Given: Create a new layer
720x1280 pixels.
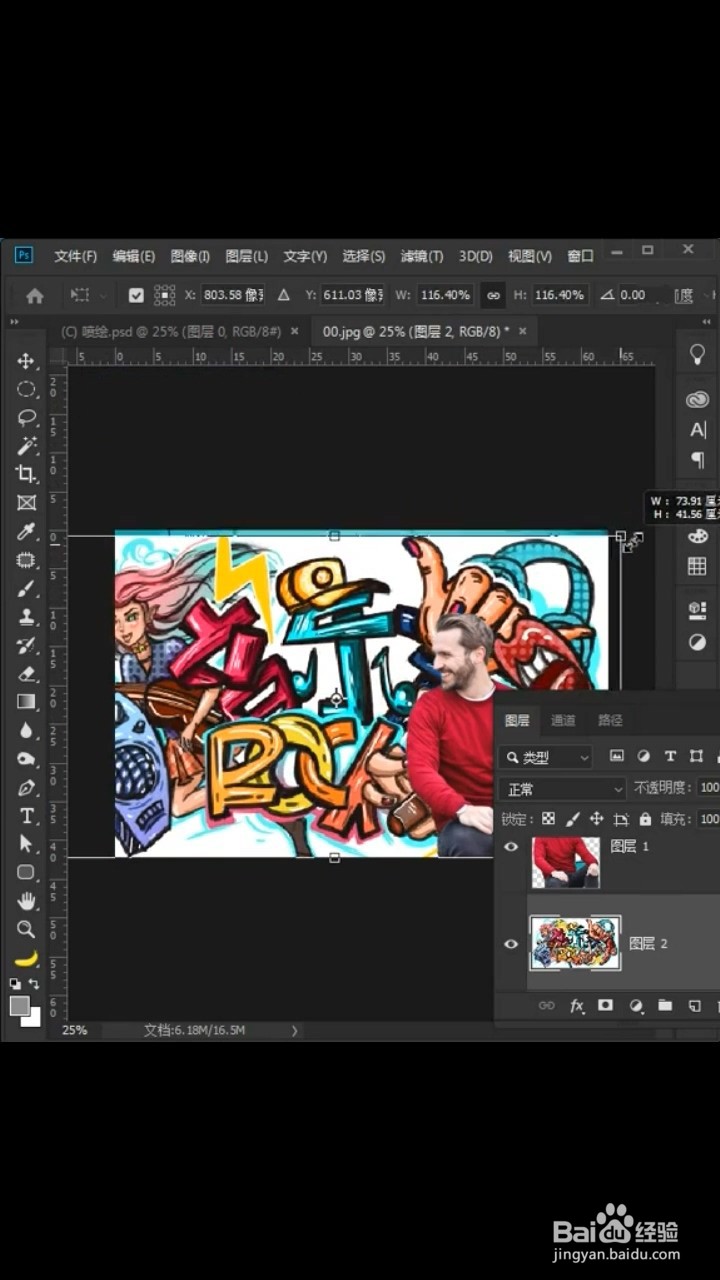Looking at the screenshot, I should click(695, 1006).
